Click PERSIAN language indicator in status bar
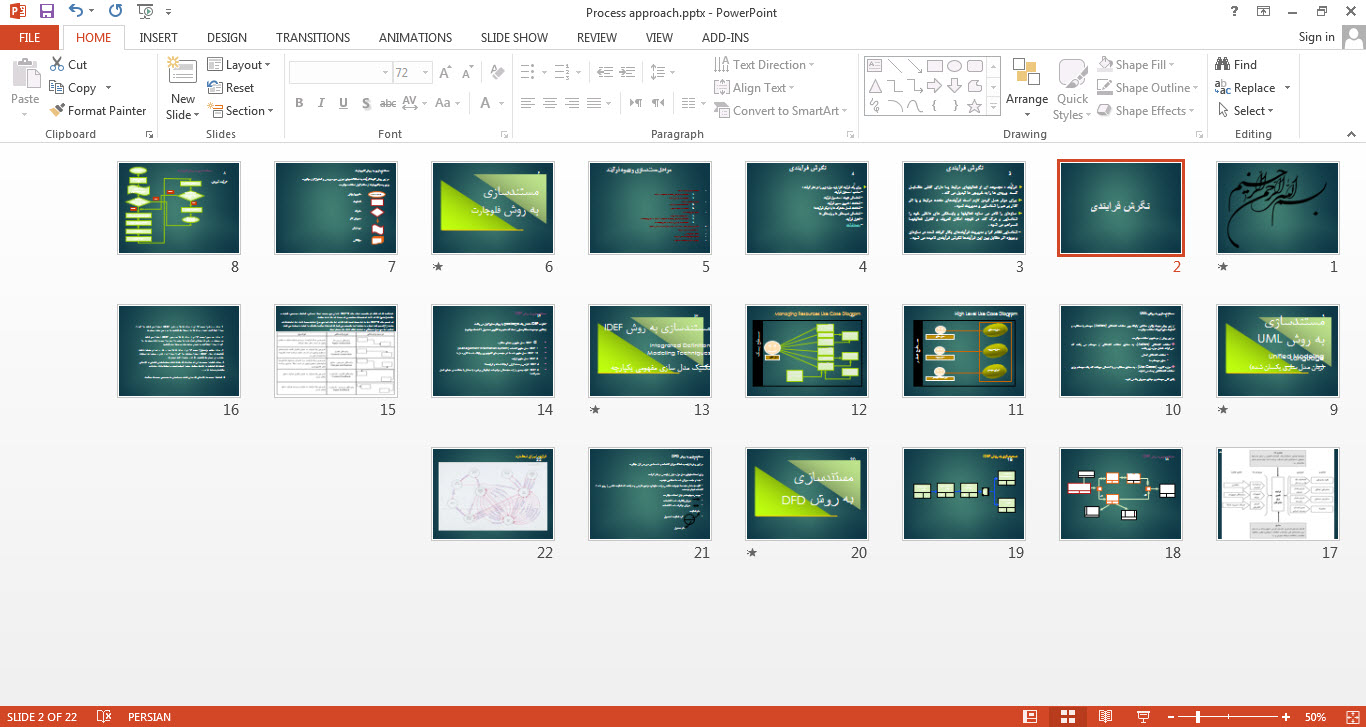 [x=149, y=717]
